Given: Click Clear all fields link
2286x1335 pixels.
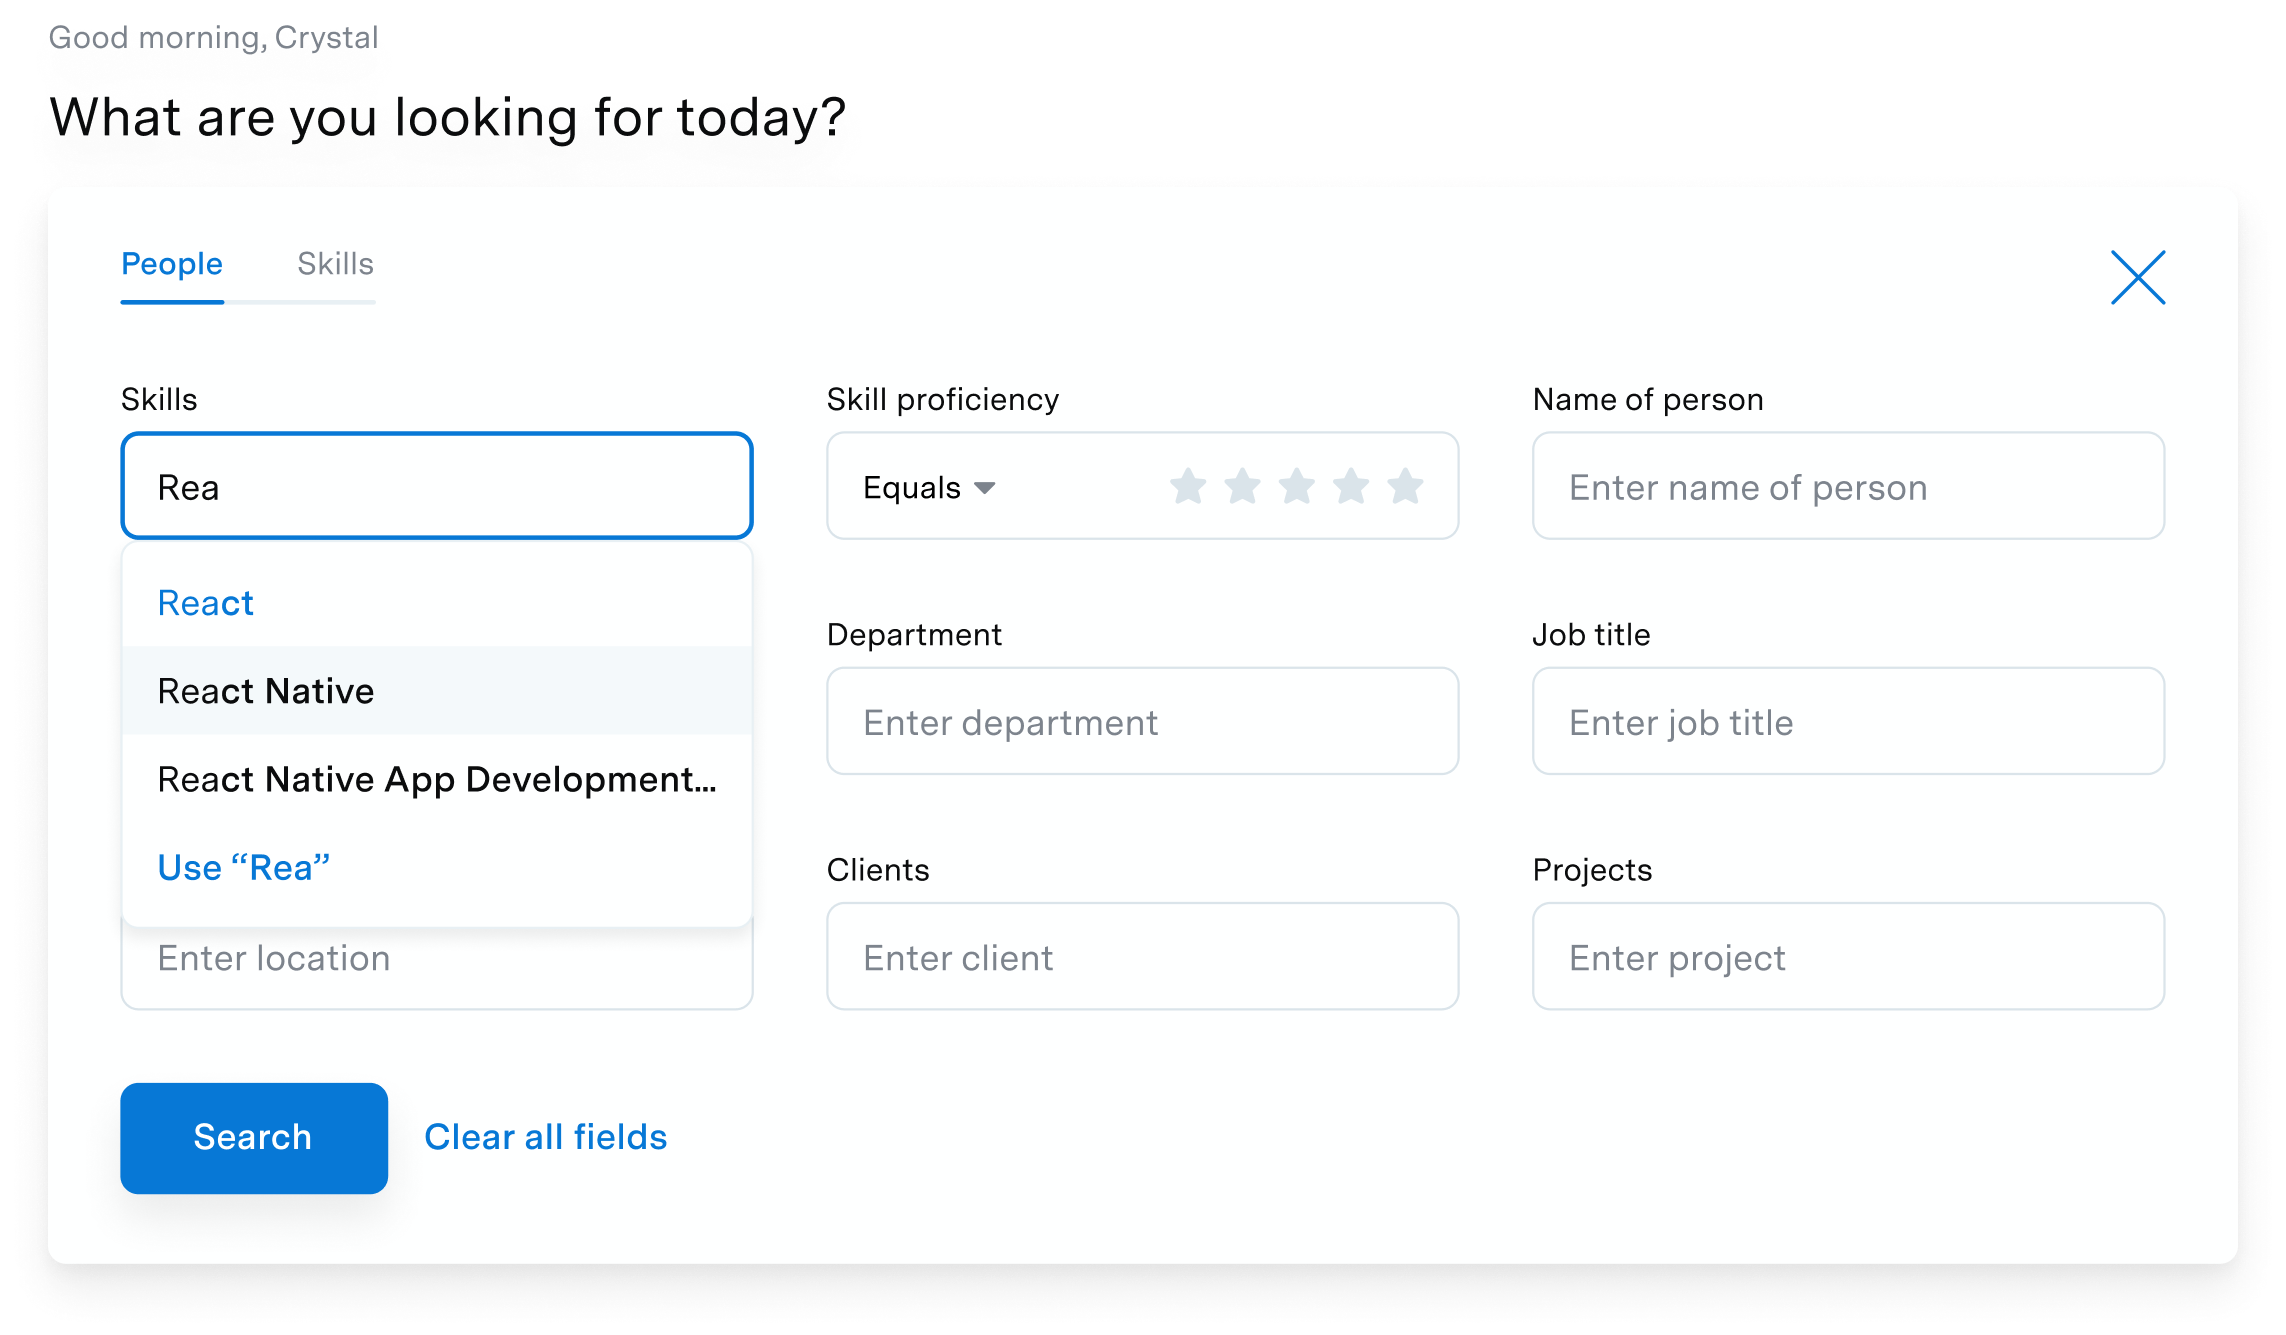Looking at the screenshot, I should click(546, 1138).
